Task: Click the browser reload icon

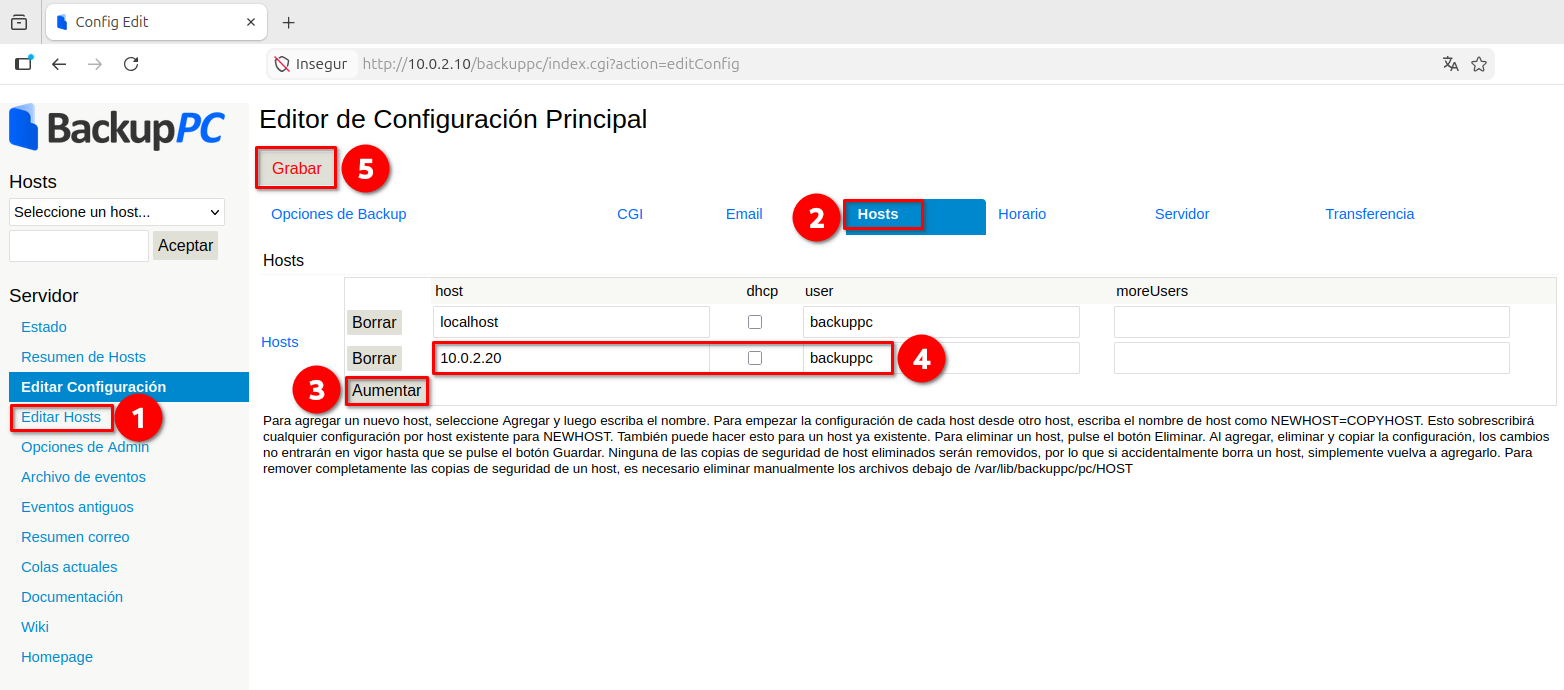Action: [x=131, y=64]
